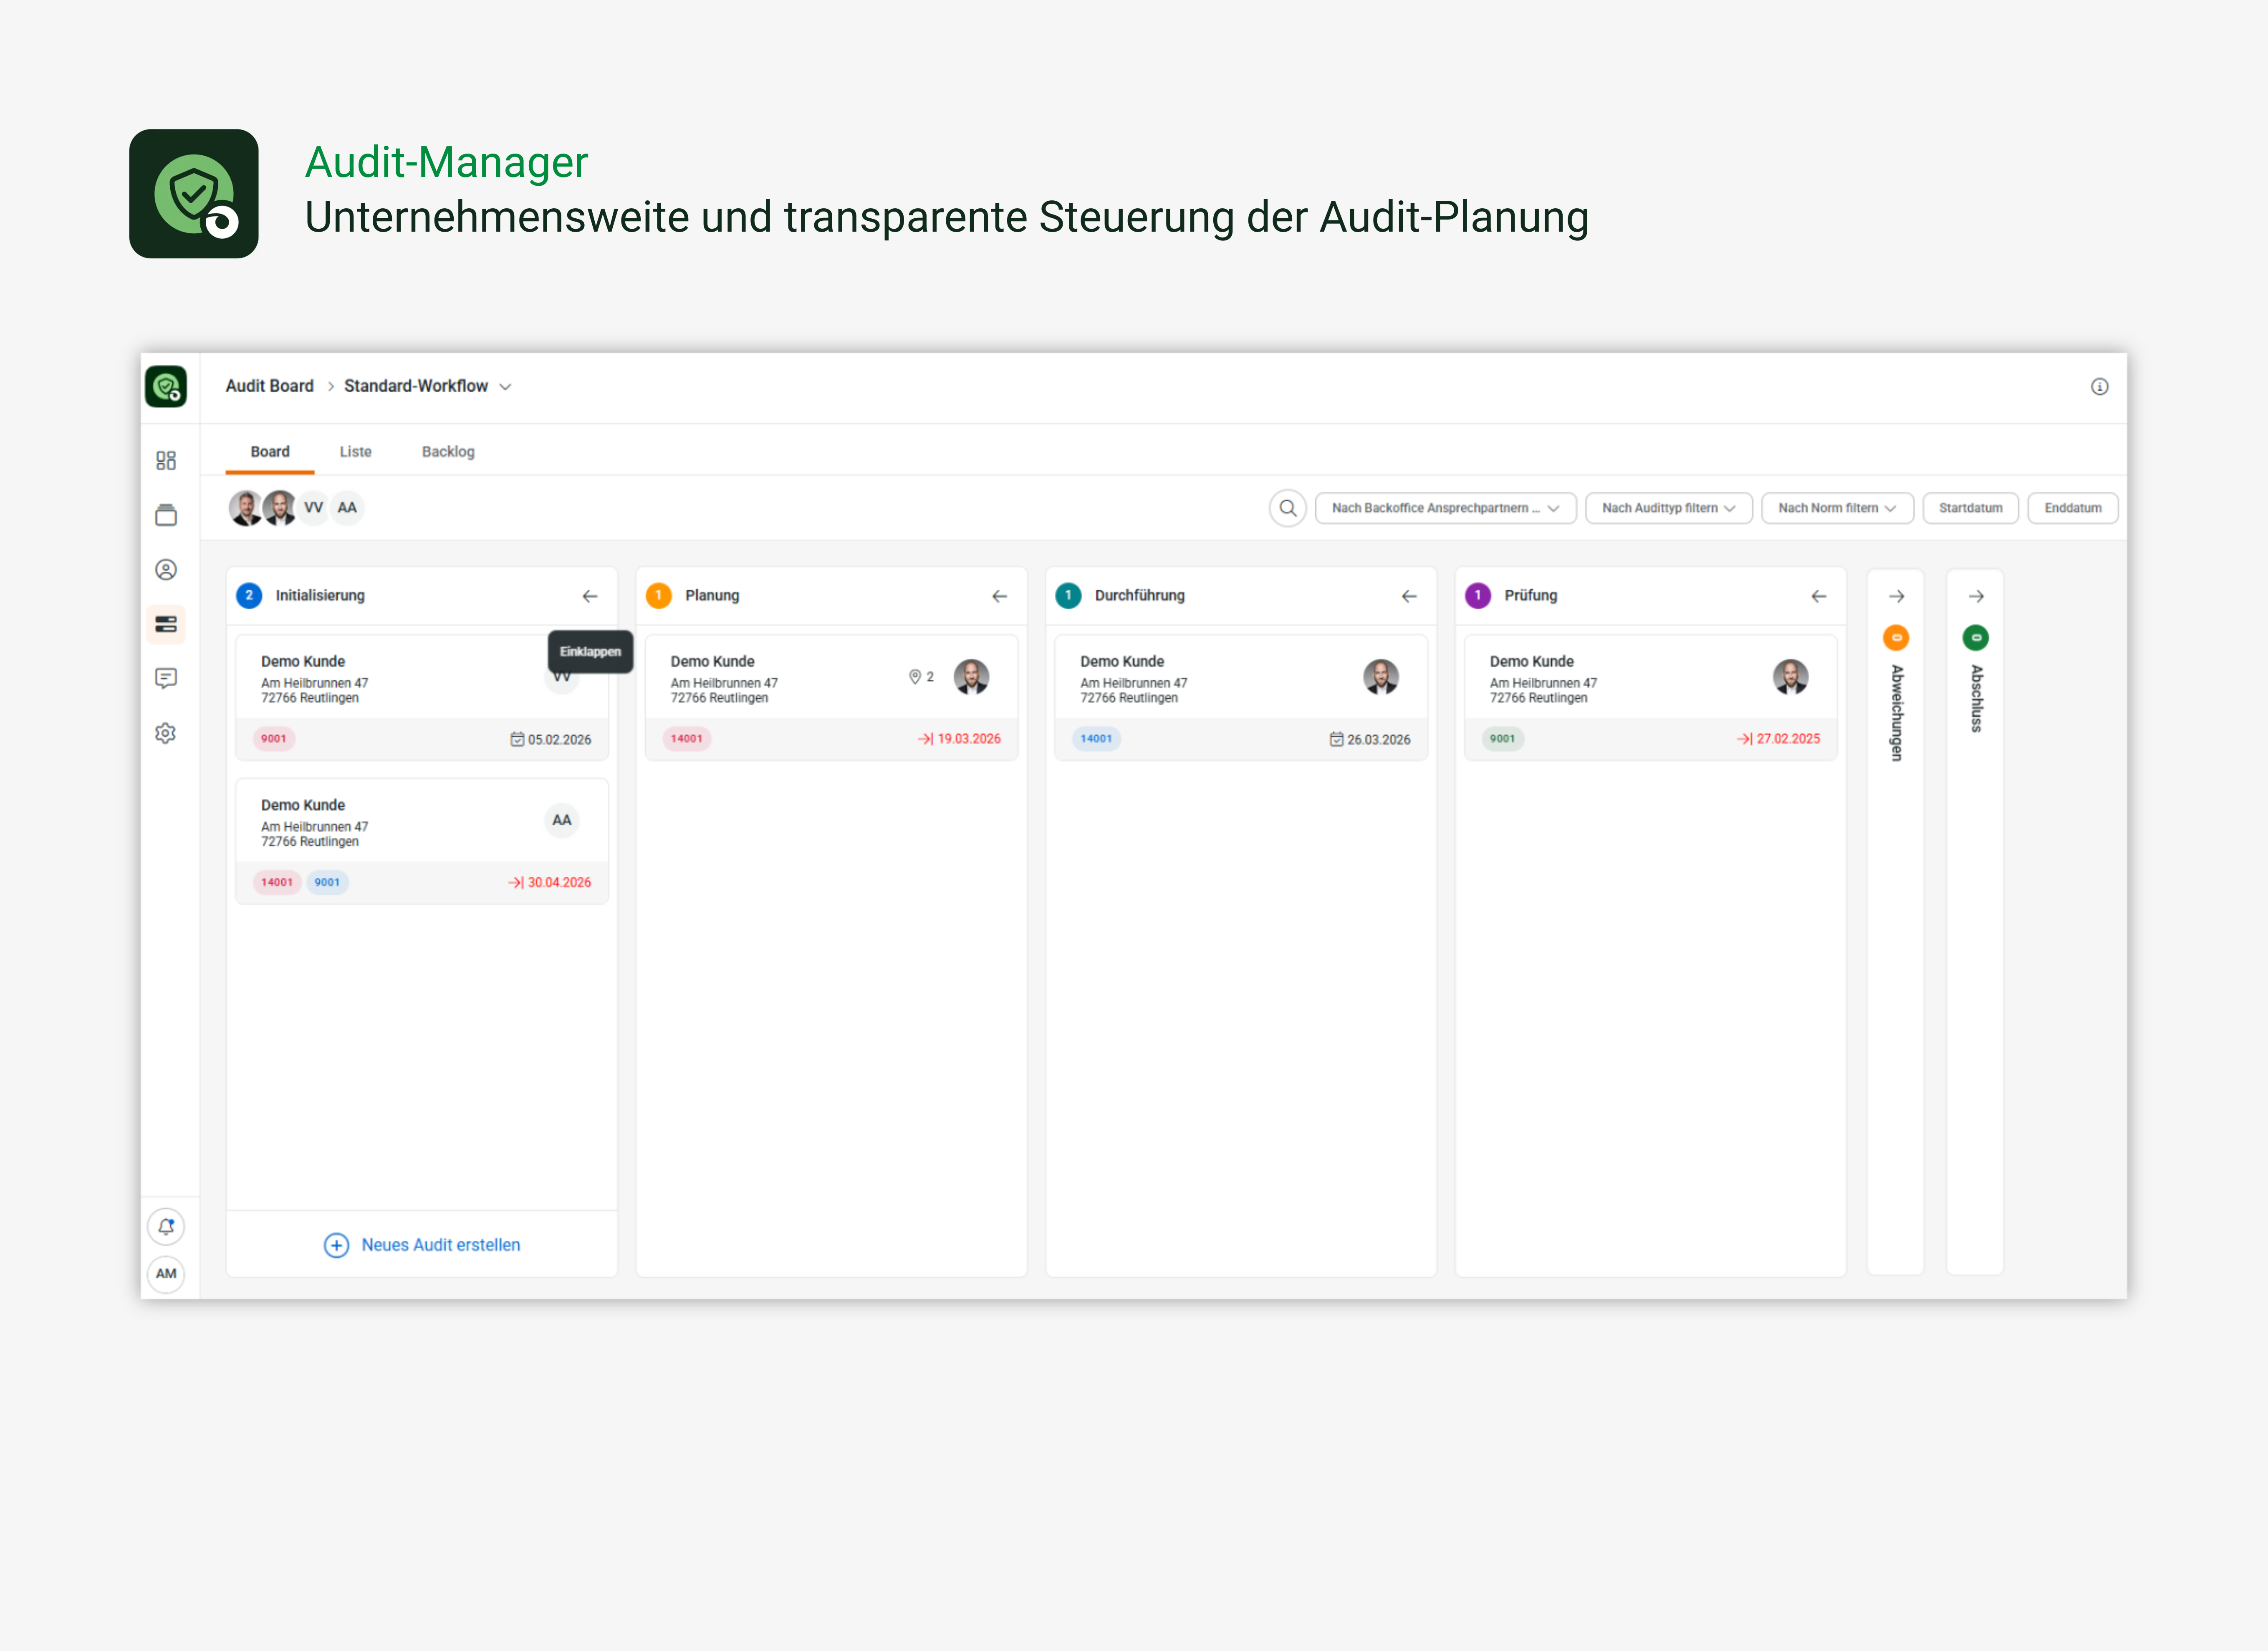Collapse the Planung column
Image resolution: width=2268 pixels, height=1652 pixels.
tap(999, 596)
